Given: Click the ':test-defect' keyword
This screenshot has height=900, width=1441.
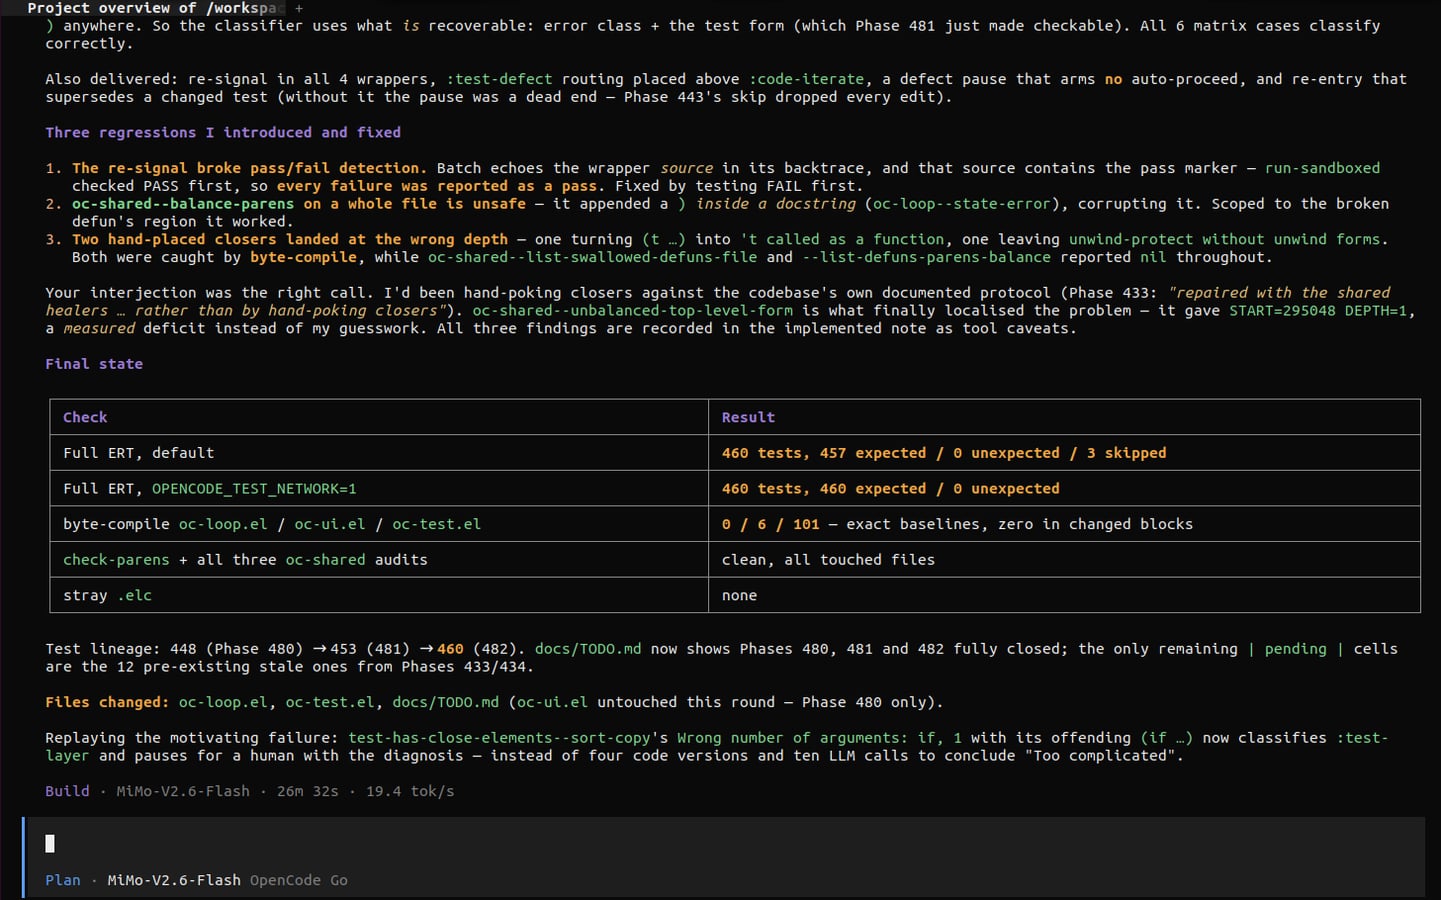Looking at the screenshot, I should click(499, 79).
